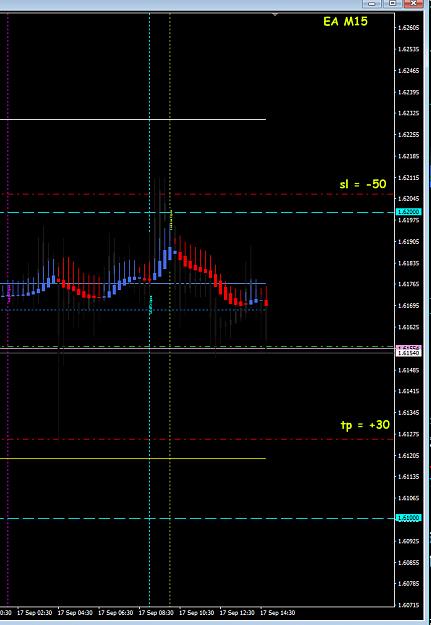Restore down the chart window
Image resolution: width=431 pixels, height=625 pixels.
tap(392, 3)
